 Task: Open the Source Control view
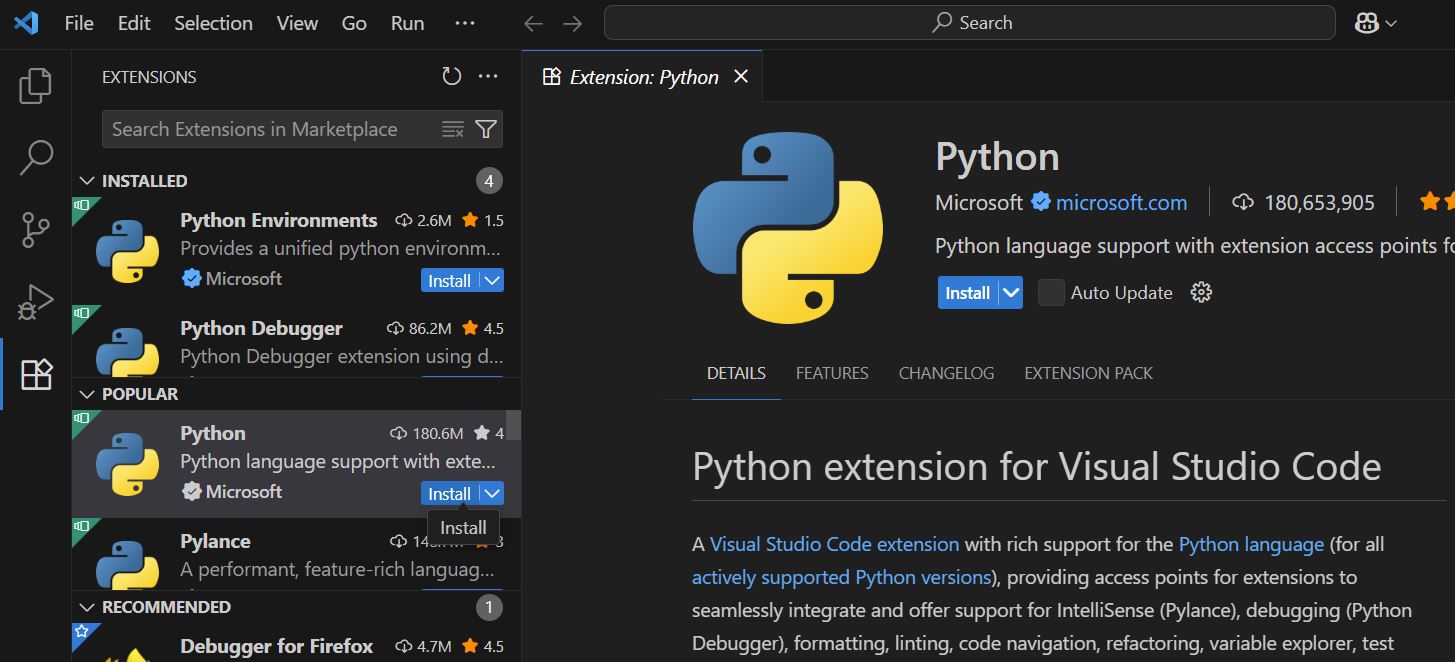[36, 230]
